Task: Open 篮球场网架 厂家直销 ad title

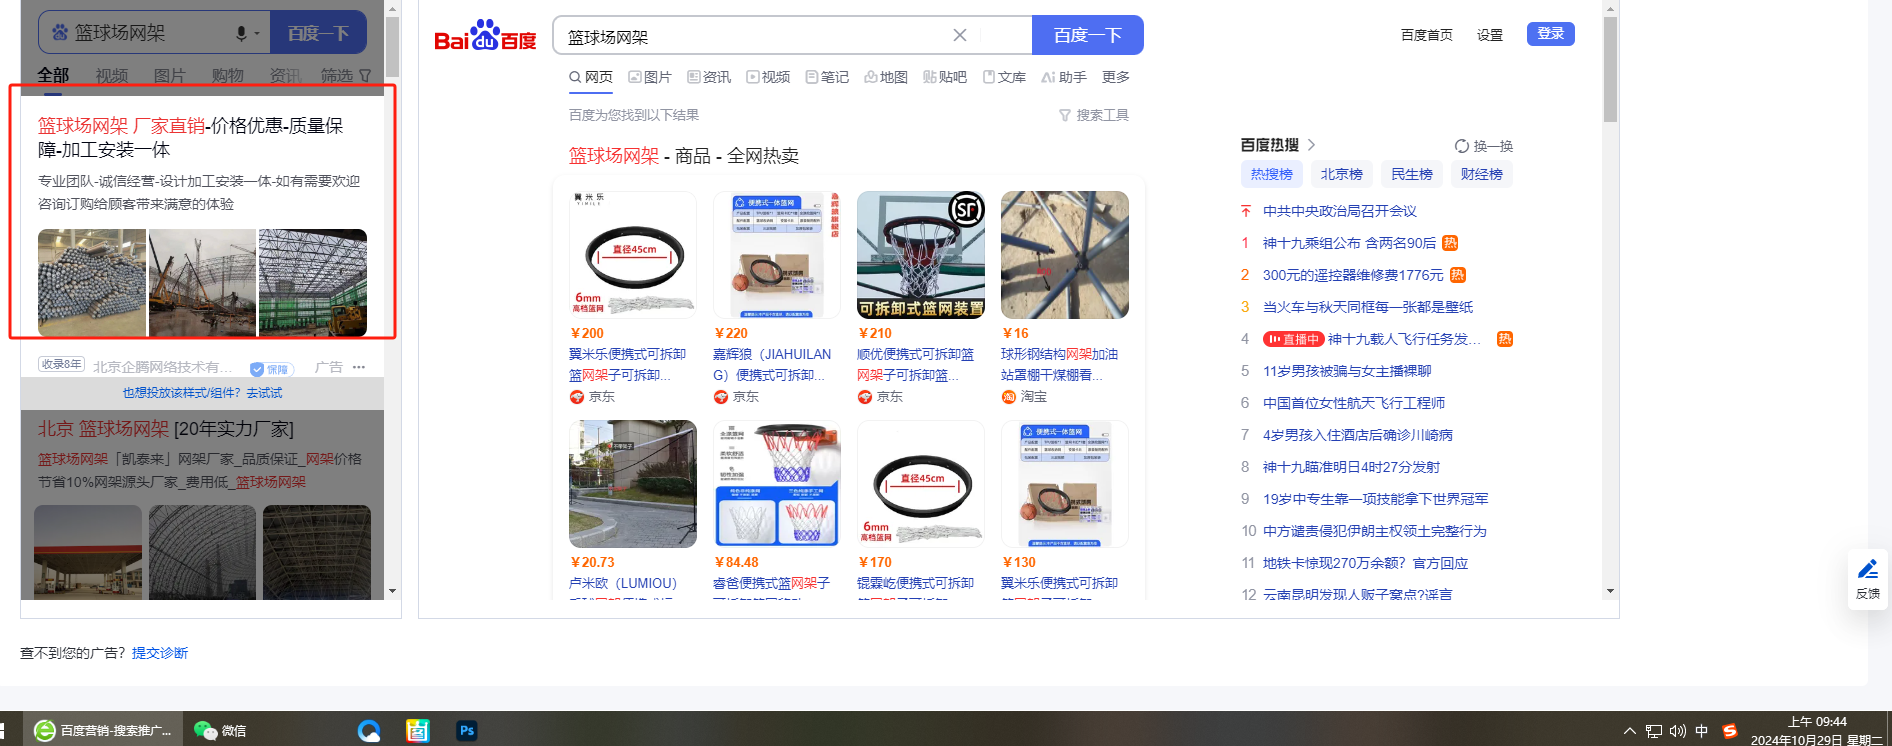Action: (x=191, y=138)
